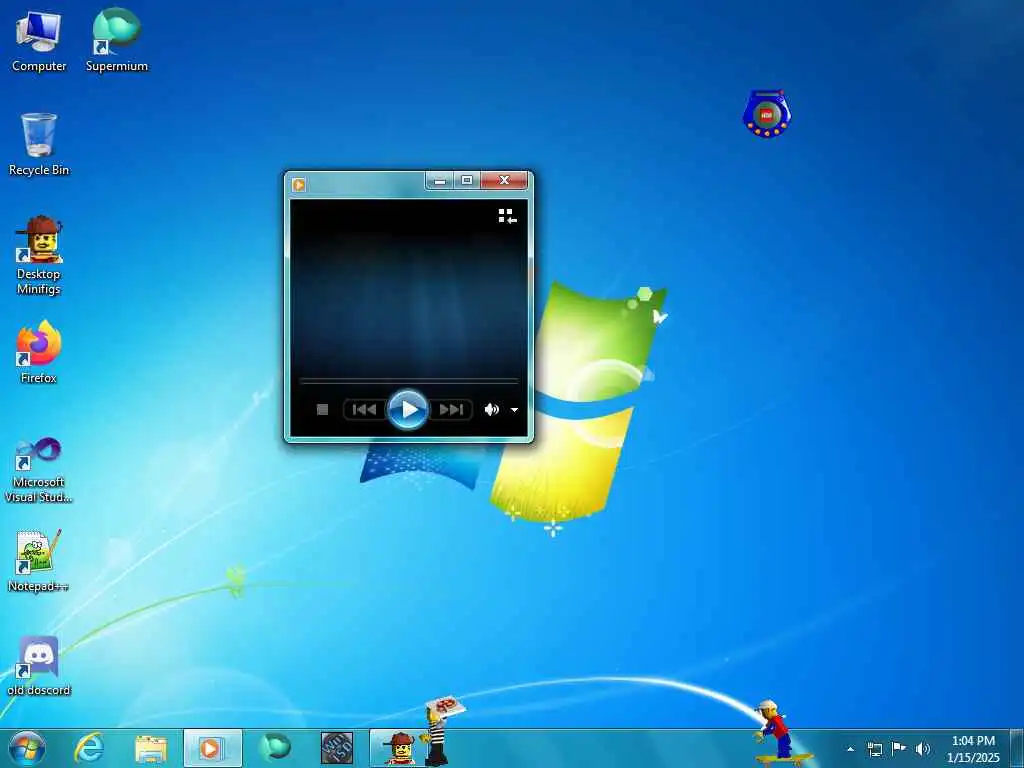Viewport: 1024px width, 768px height.
Task: Click the Show desktop button
Action: coord(1017,749)
